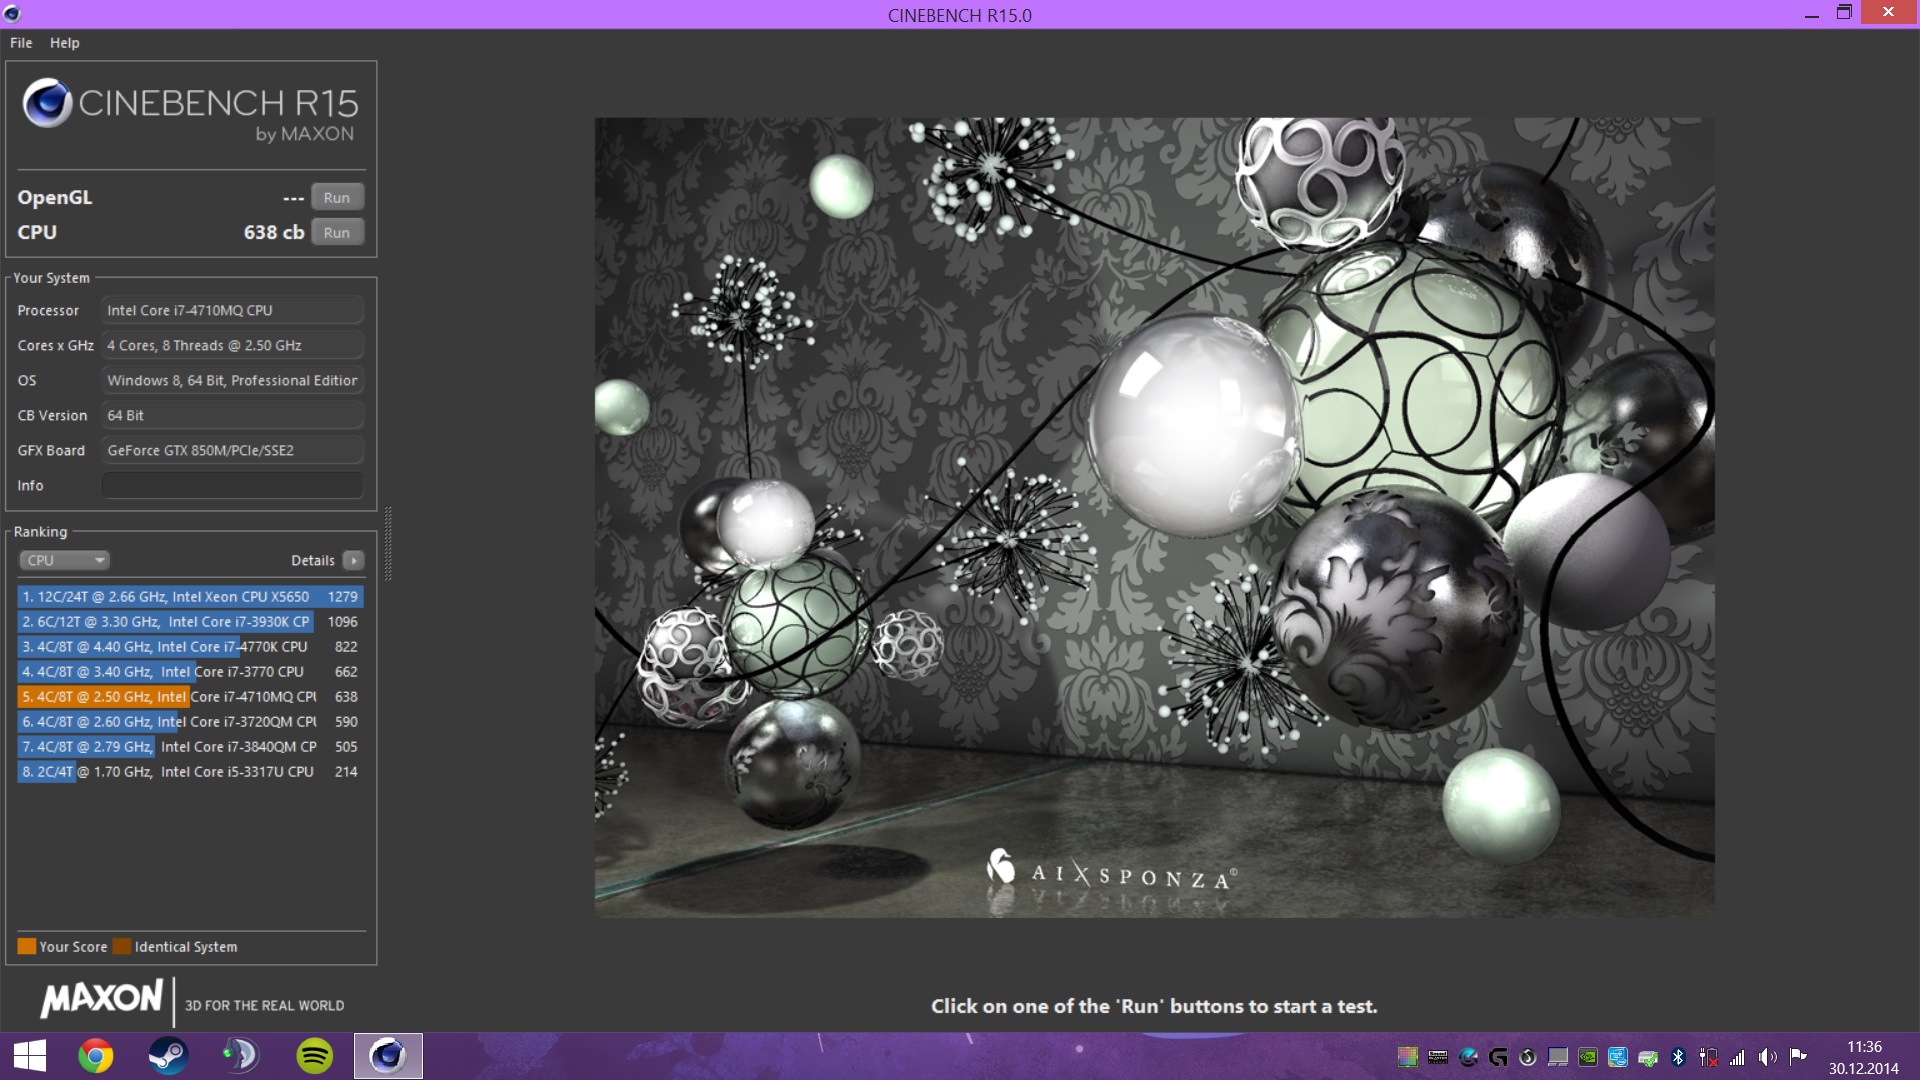Run the CPU benchmark test
Image resolution: width=1920 pixels, height=1080 pixels.
point(337,232)
